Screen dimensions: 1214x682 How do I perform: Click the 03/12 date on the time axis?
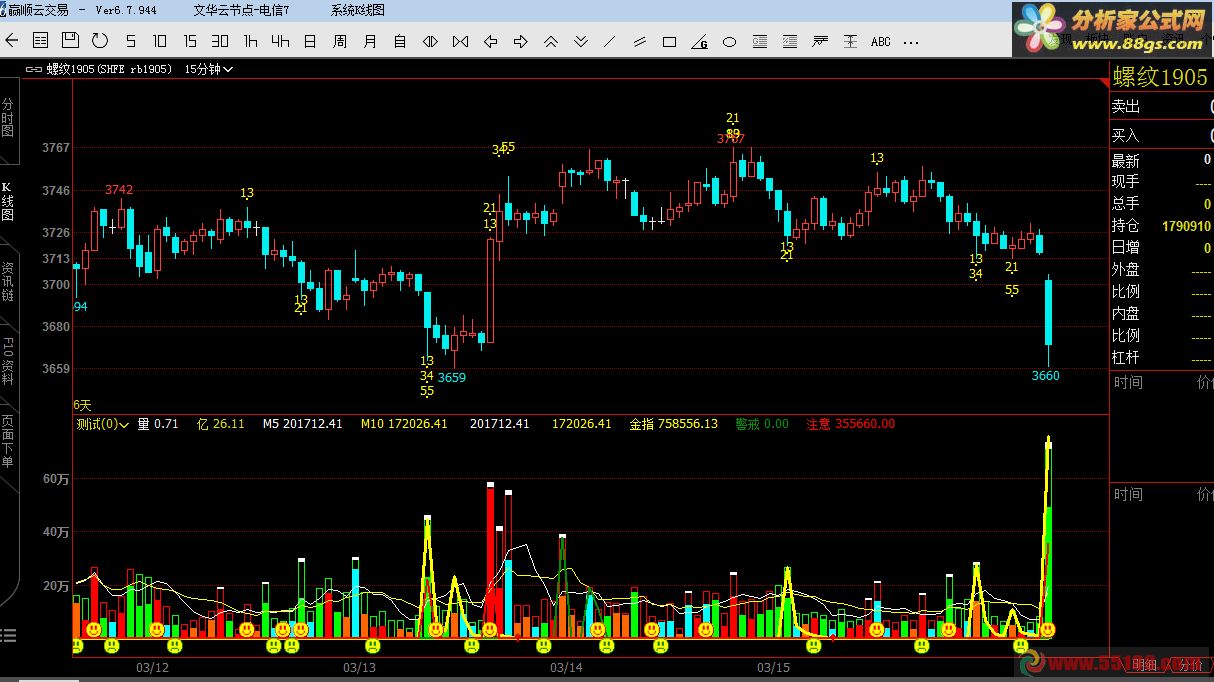[152, 667]
